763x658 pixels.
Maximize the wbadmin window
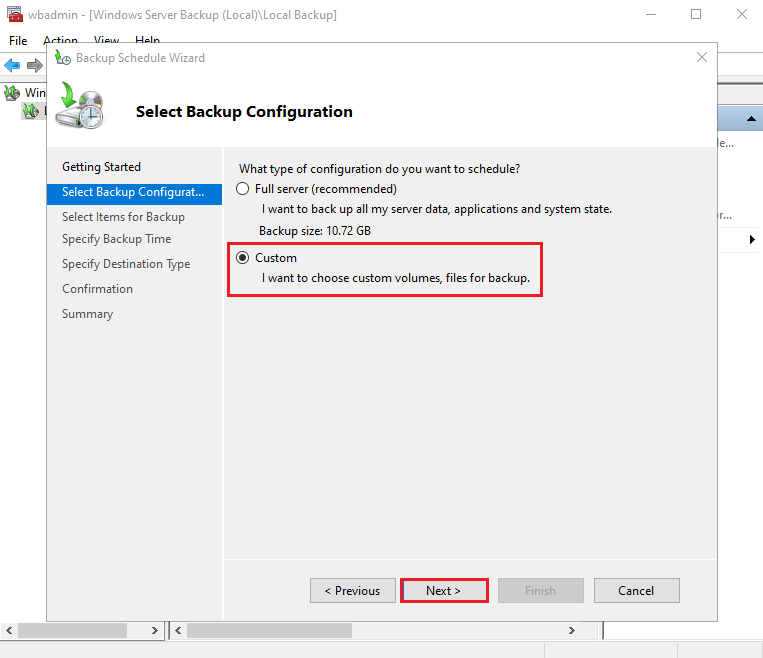coord(696,15)
